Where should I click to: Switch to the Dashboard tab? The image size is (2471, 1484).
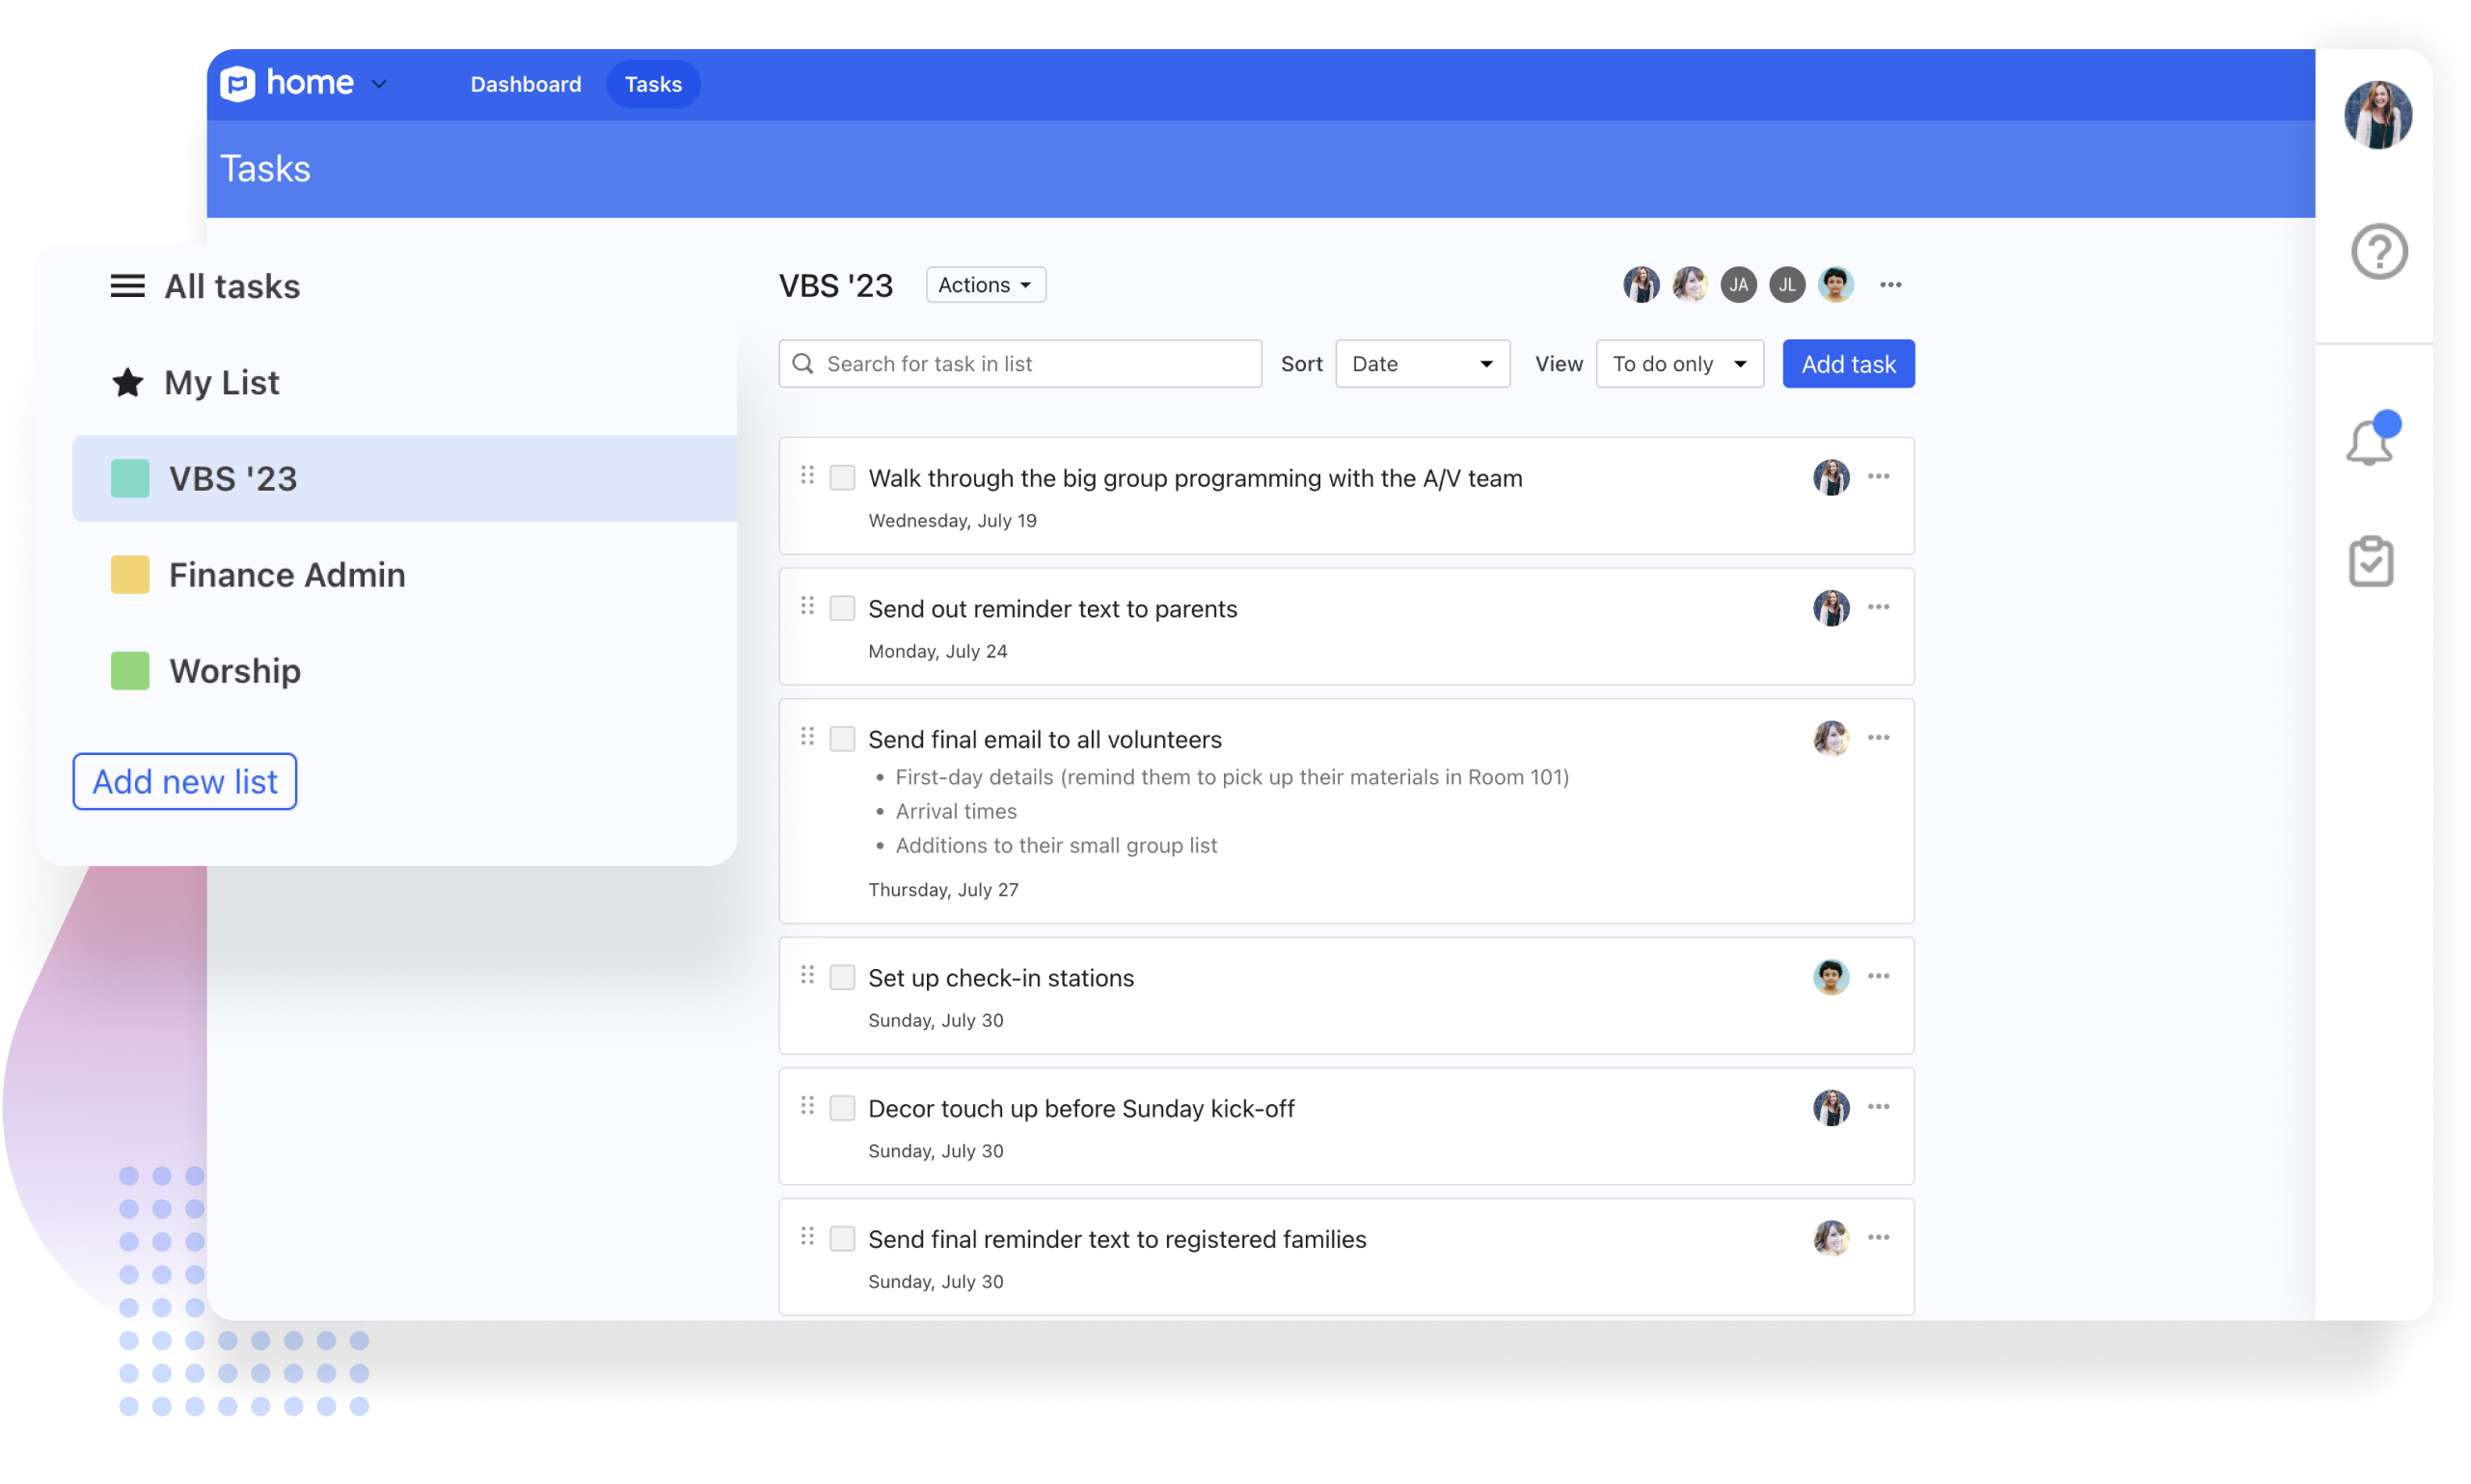[525, 84]
